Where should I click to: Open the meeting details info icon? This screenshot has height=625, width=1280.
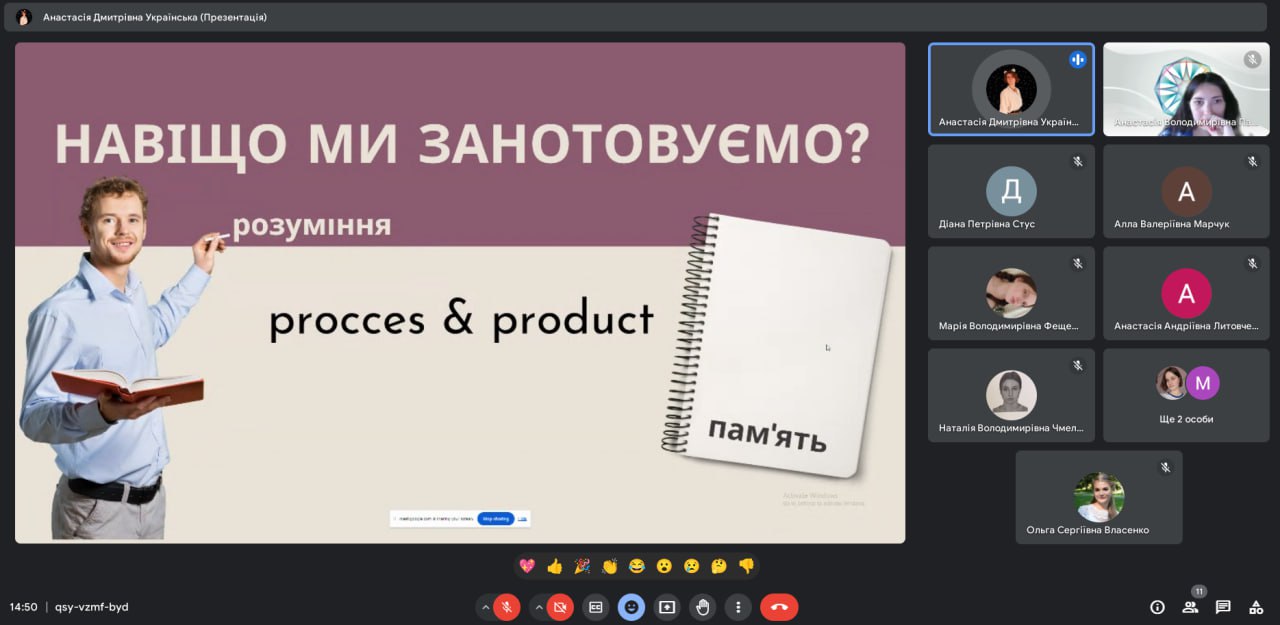click(x=1157, y=607)
